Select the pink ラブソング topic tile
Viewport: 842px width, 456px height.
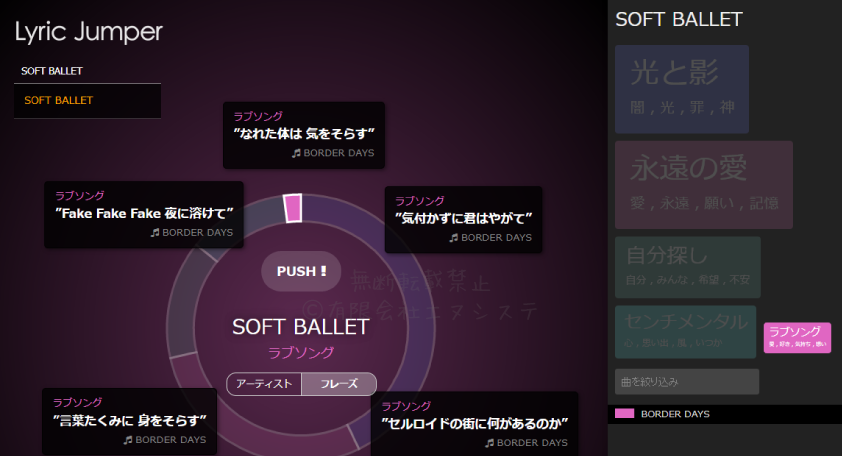coord(797,338)
